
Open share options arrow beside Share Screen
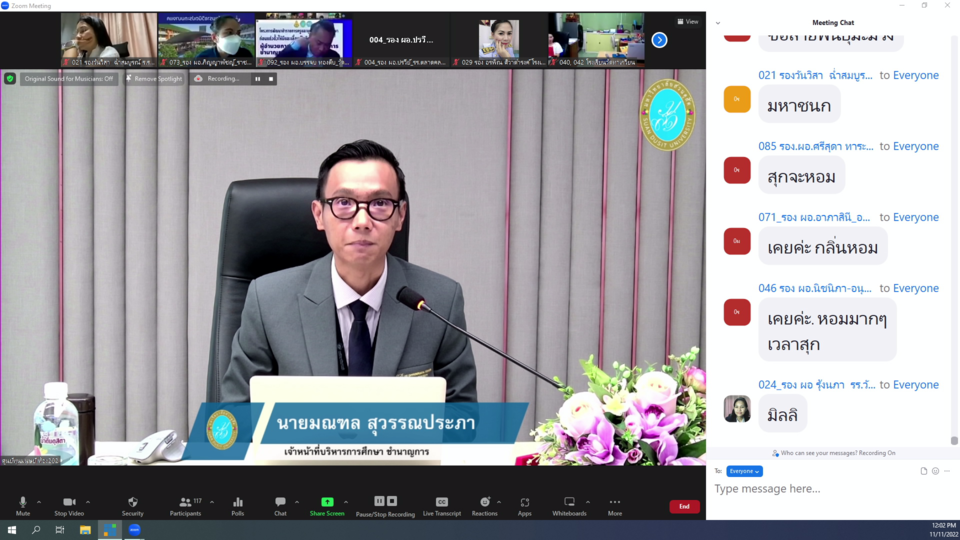click(346, 502)
